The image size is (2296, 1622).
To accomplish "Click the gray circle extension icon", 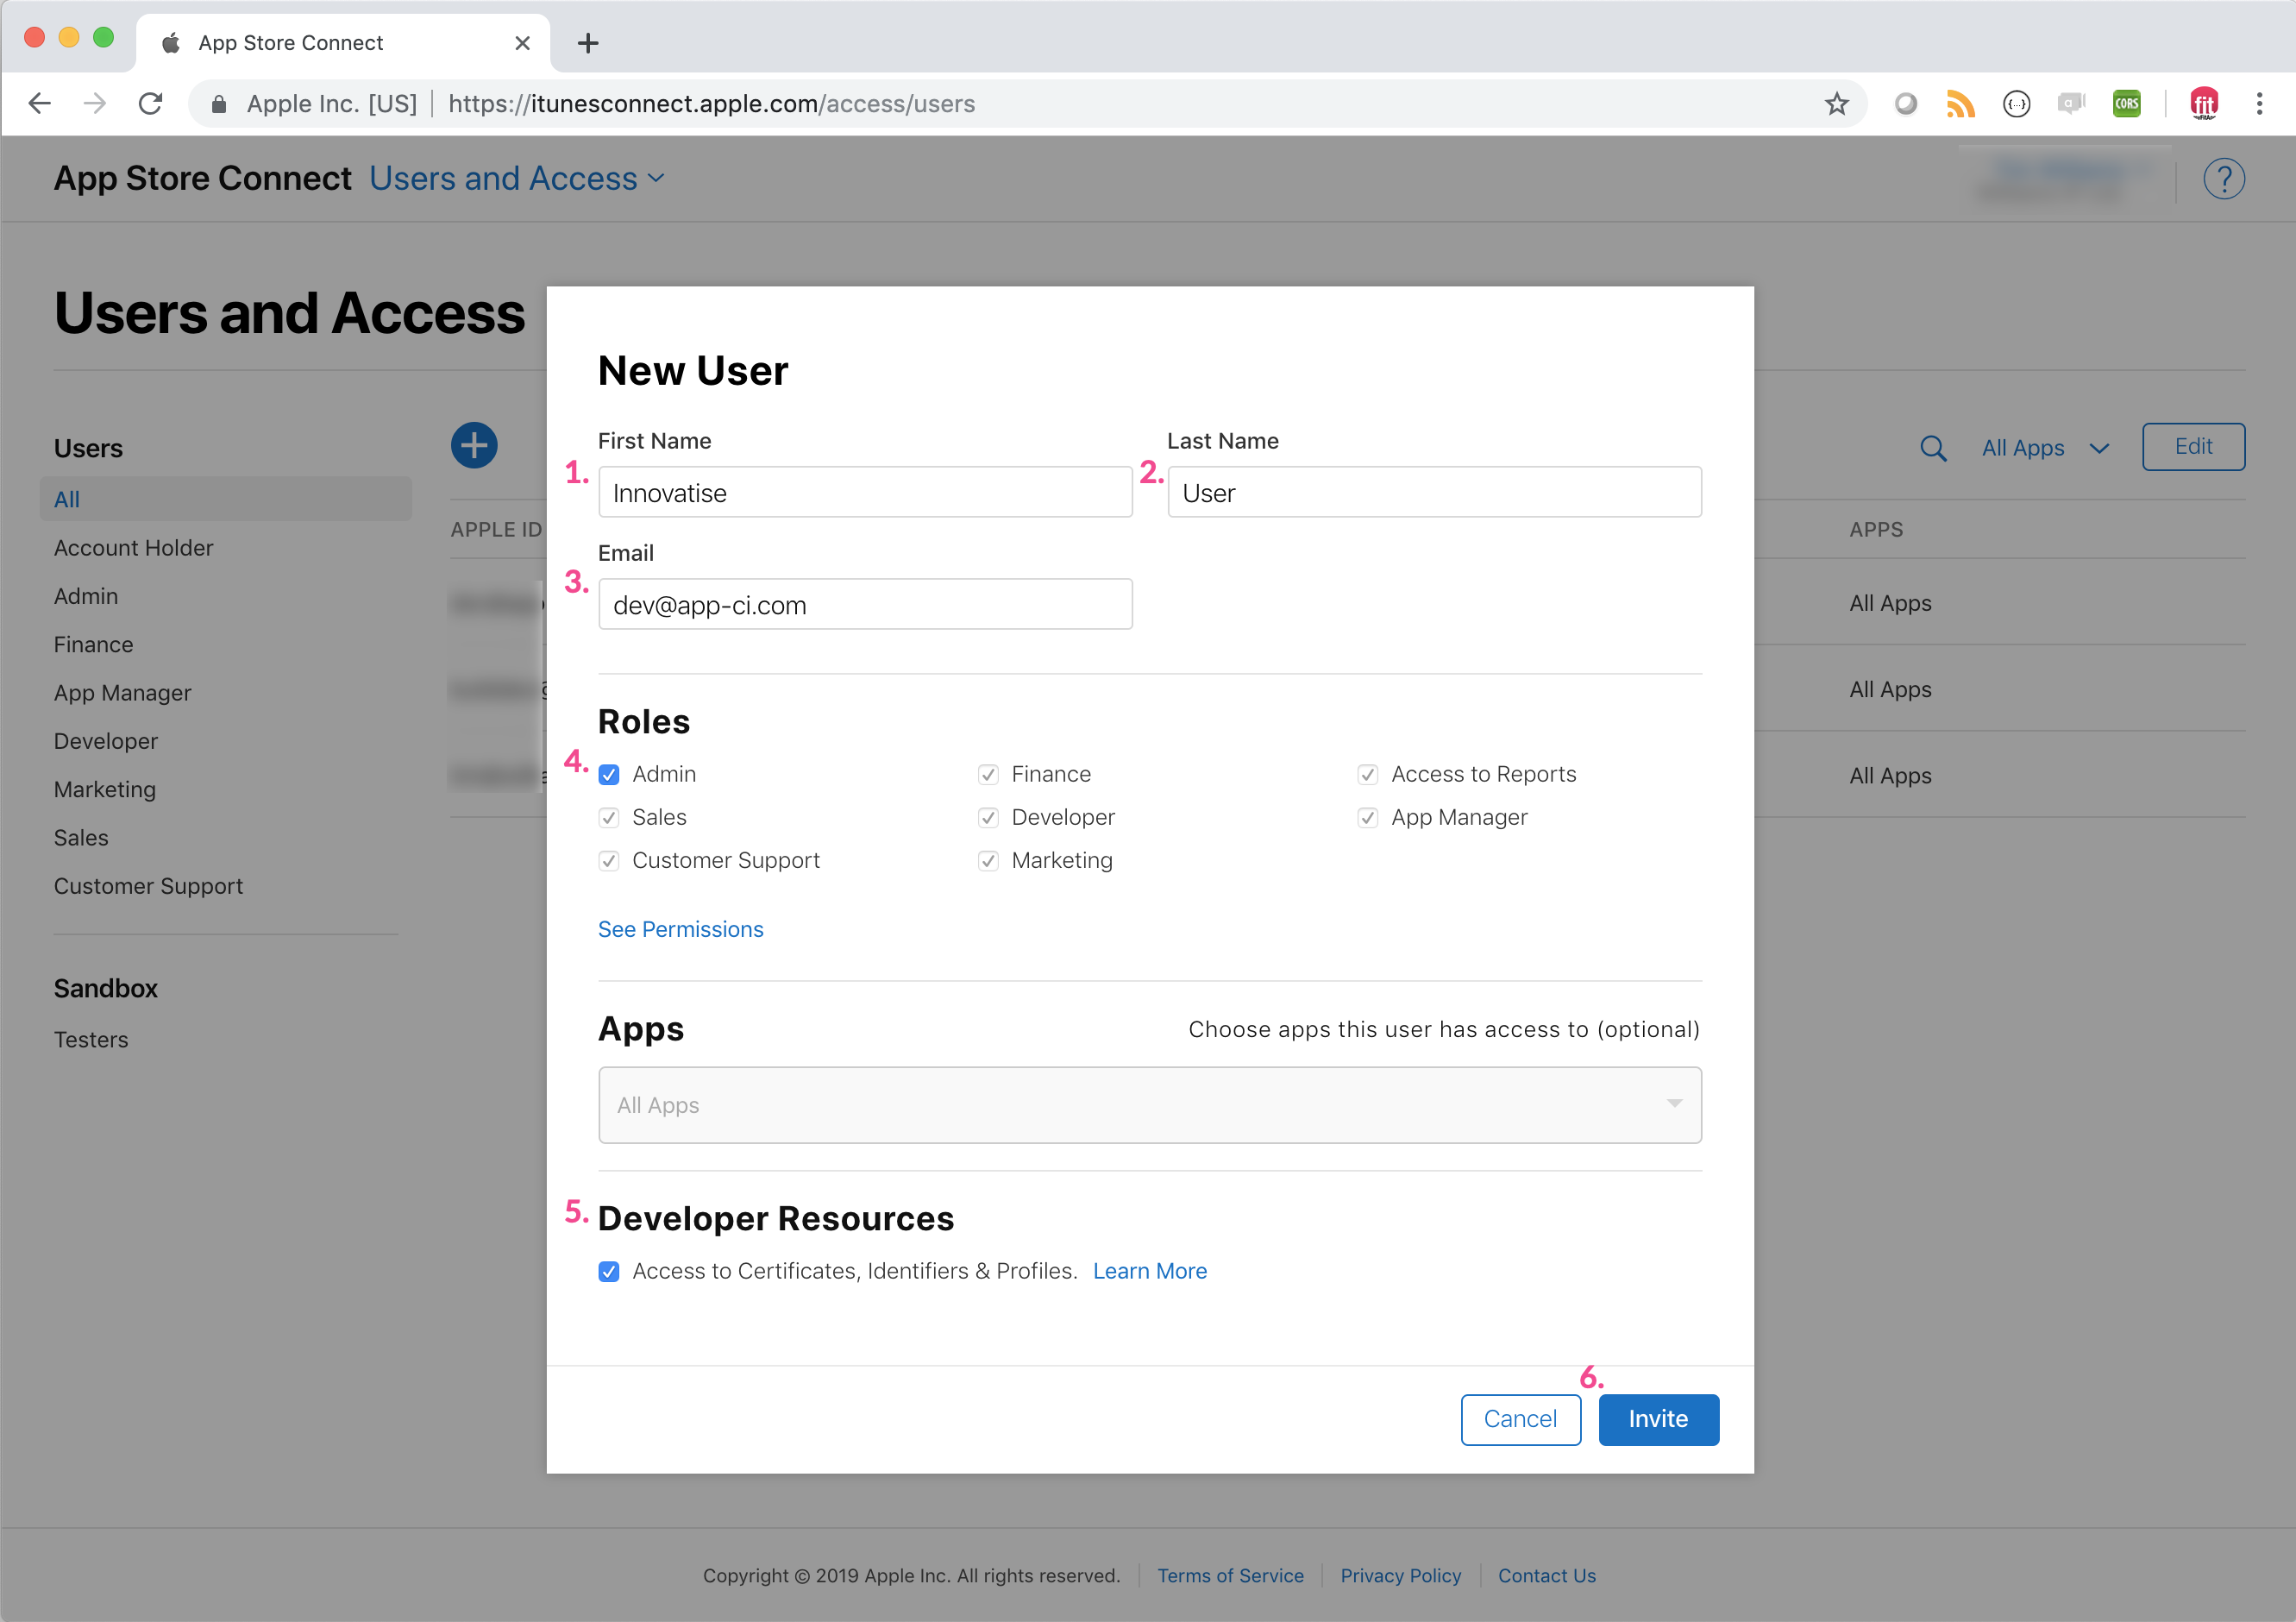I will click(1906, 103).
